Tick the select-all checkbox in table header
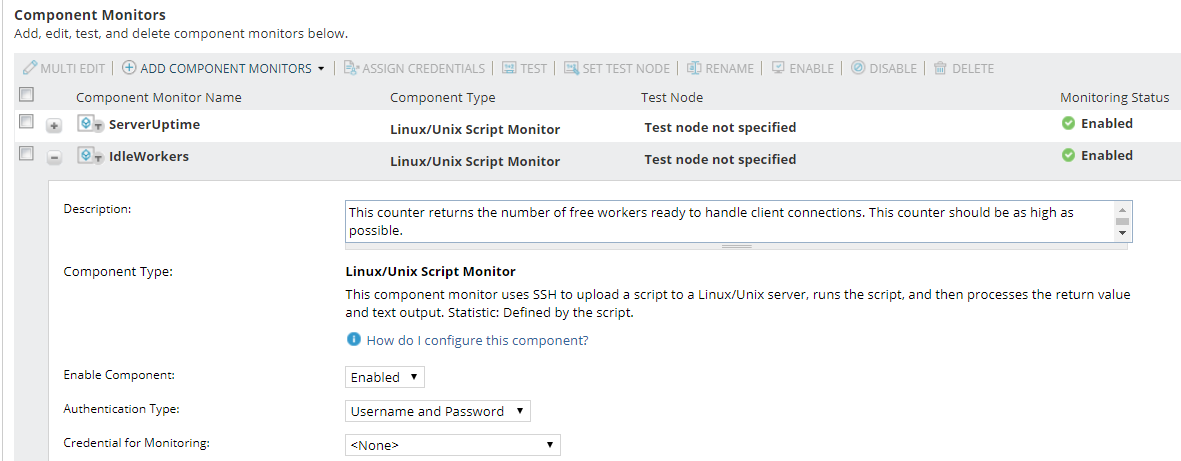This screenshot has width=1181, height=461. pos(27,95)
